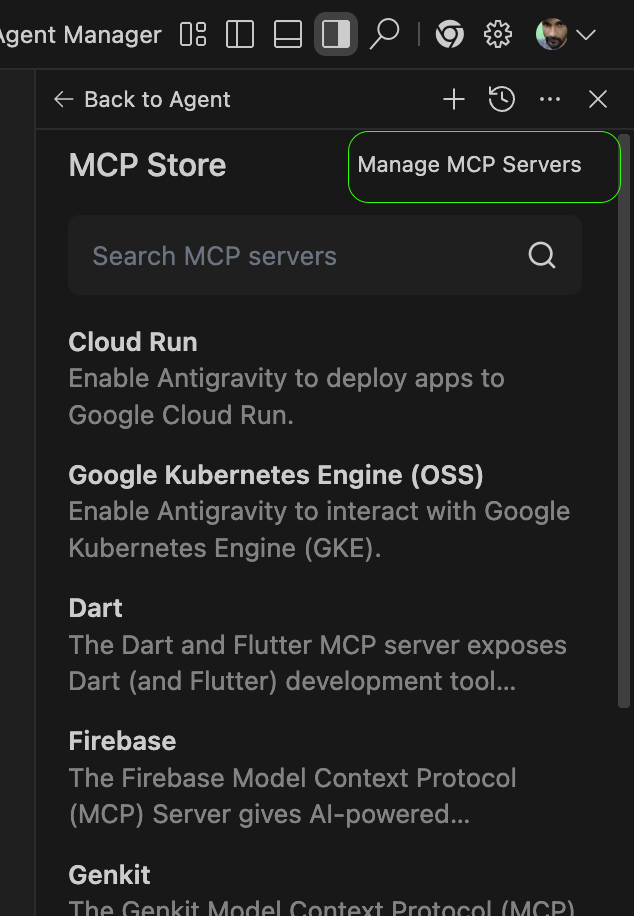Open the Google Kubernetes Engine (OSS) entry
Screen dimensions: 634x916
(276, 475)
